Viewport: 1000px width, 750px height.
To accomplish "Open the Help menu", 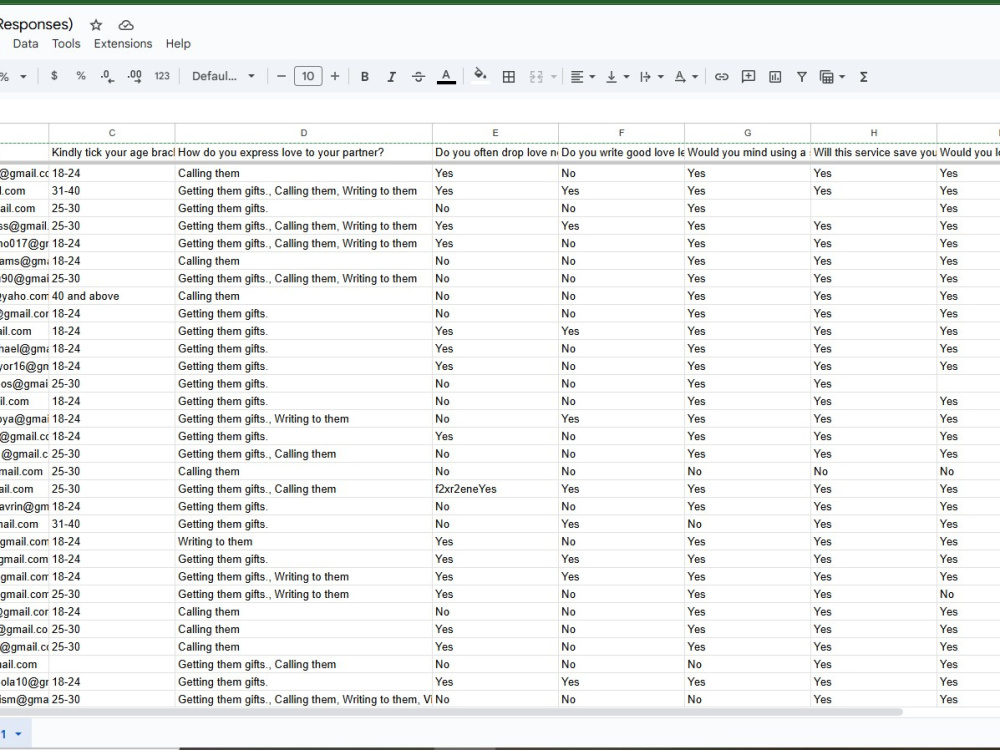I will 178,43.
